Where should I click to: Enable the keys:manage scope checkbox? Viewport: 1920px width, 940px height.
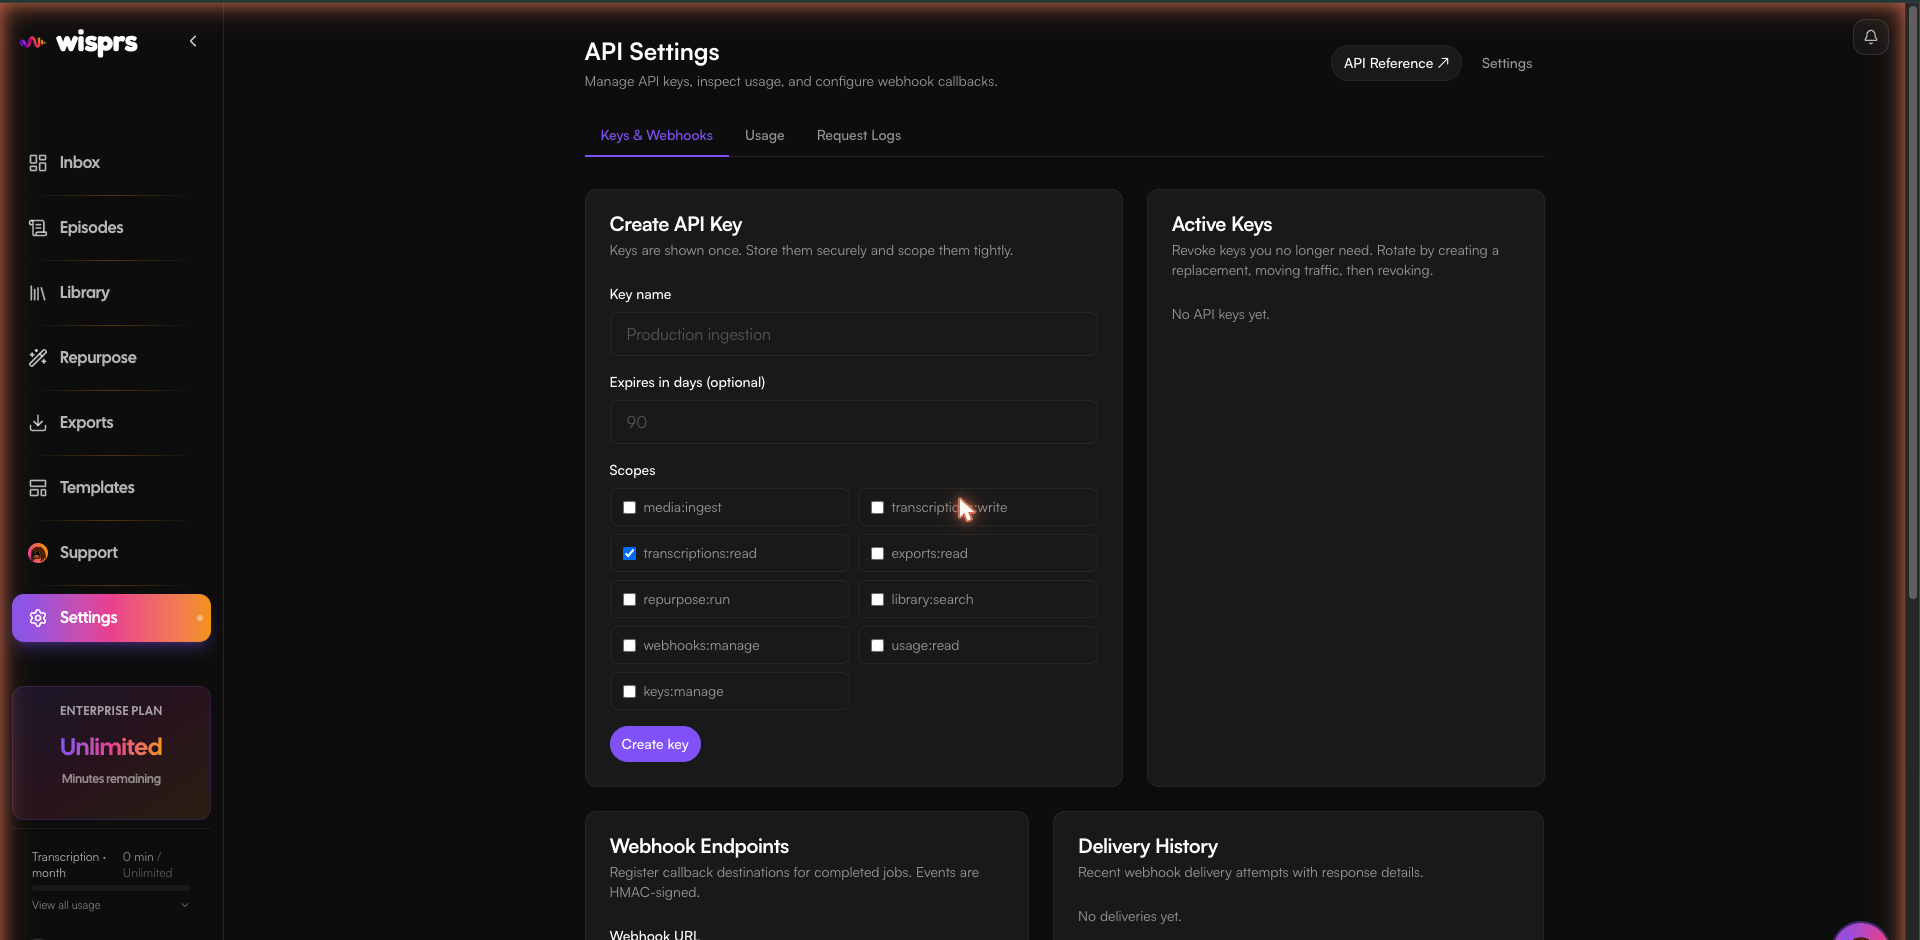coord(629,692)
